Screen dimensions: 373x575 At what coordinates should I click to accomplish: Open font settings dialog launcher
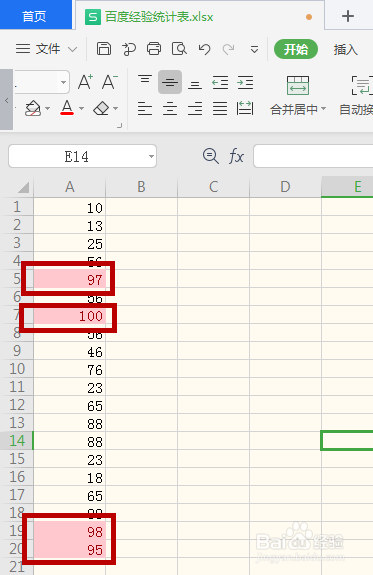pos(119,126)
